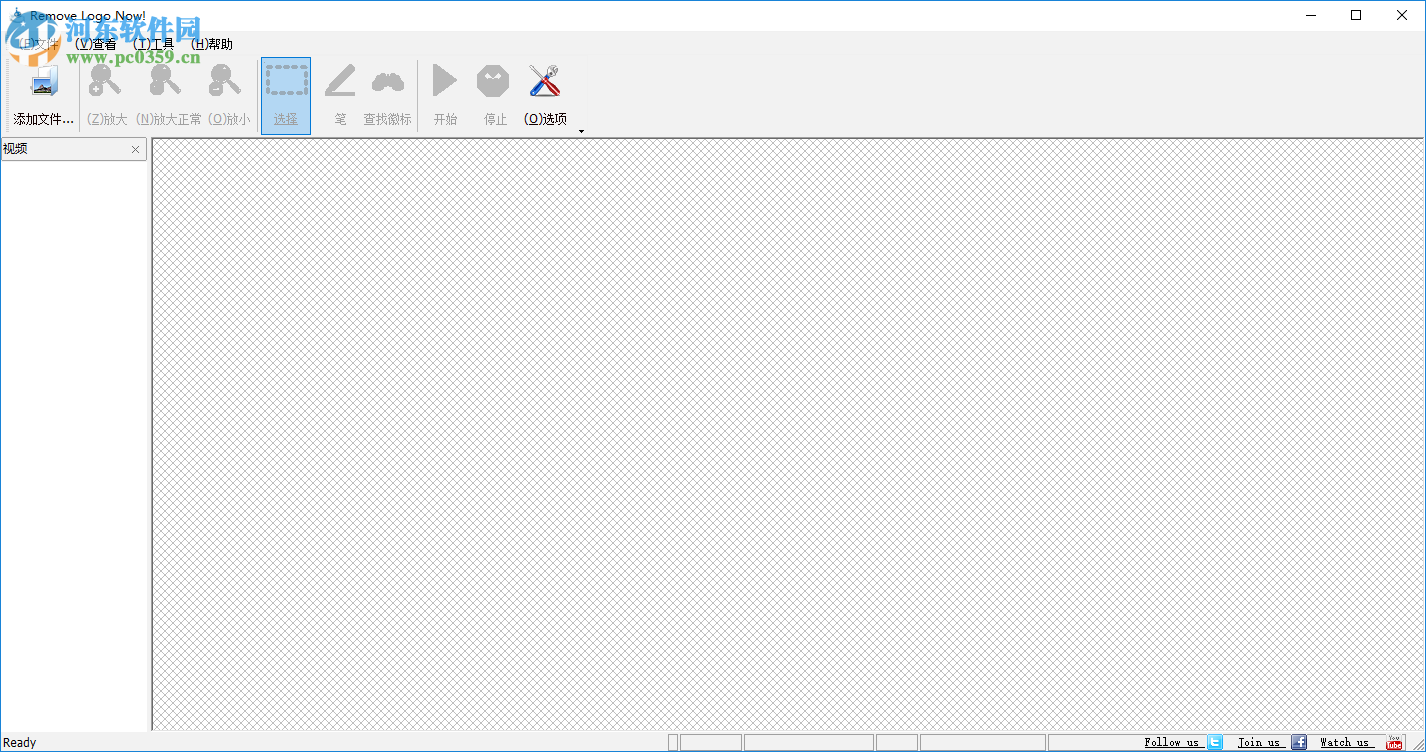Click the empty video list panel
The image size is (1426, 752).
pyautogui.click(x=75, y=445)
